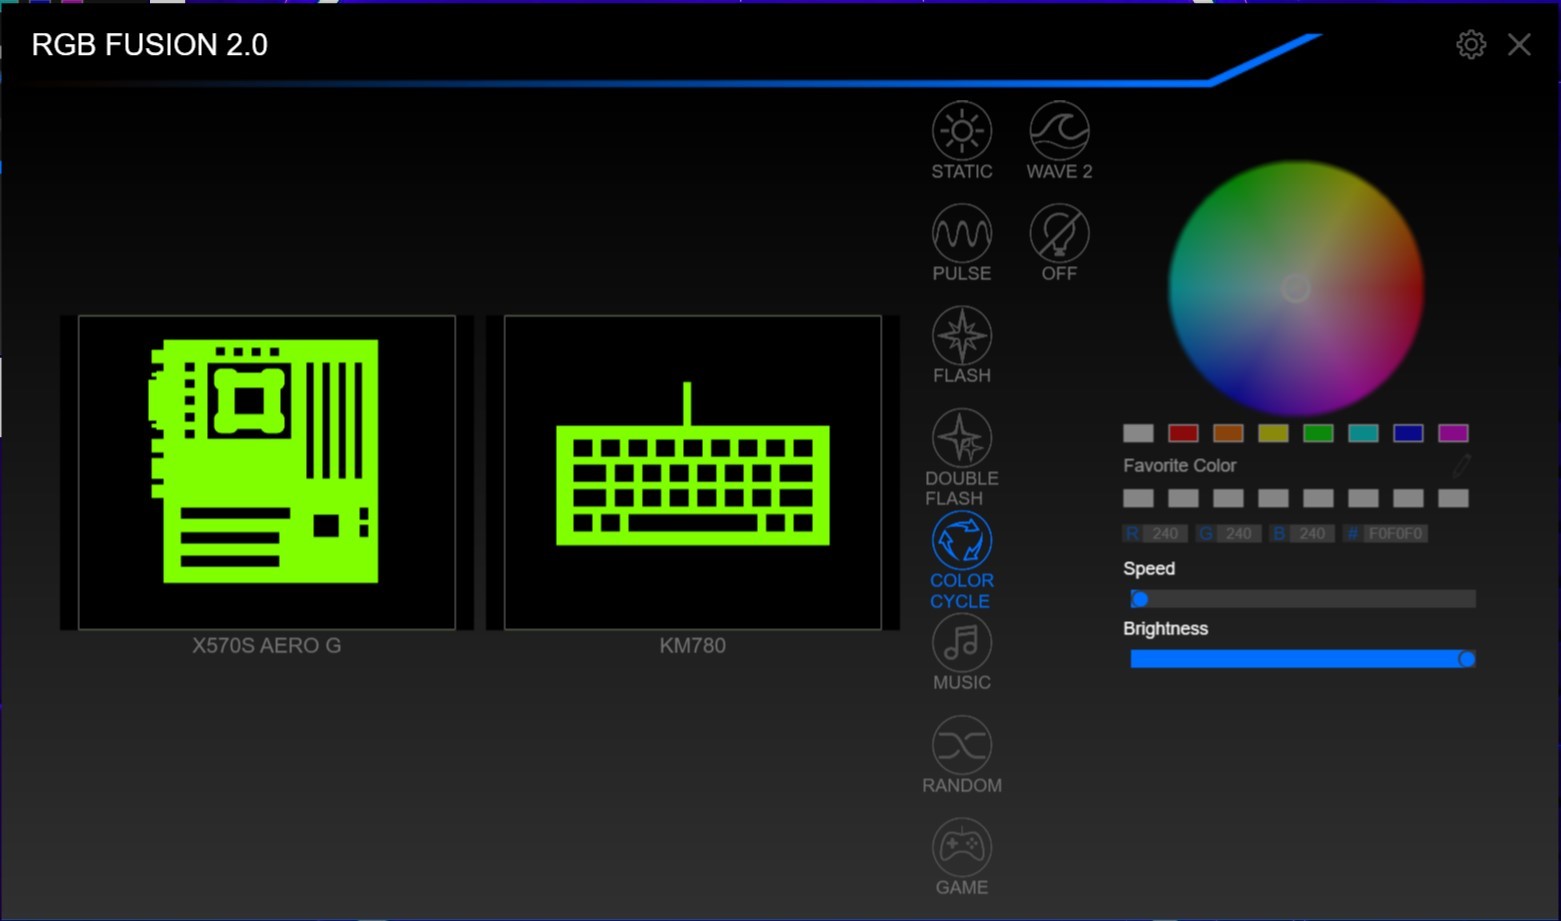Image resolution: width=1561 pixels, height=921 pixels.
Task: Click the X570S AERO G label
Action: [x=267, y=646]
